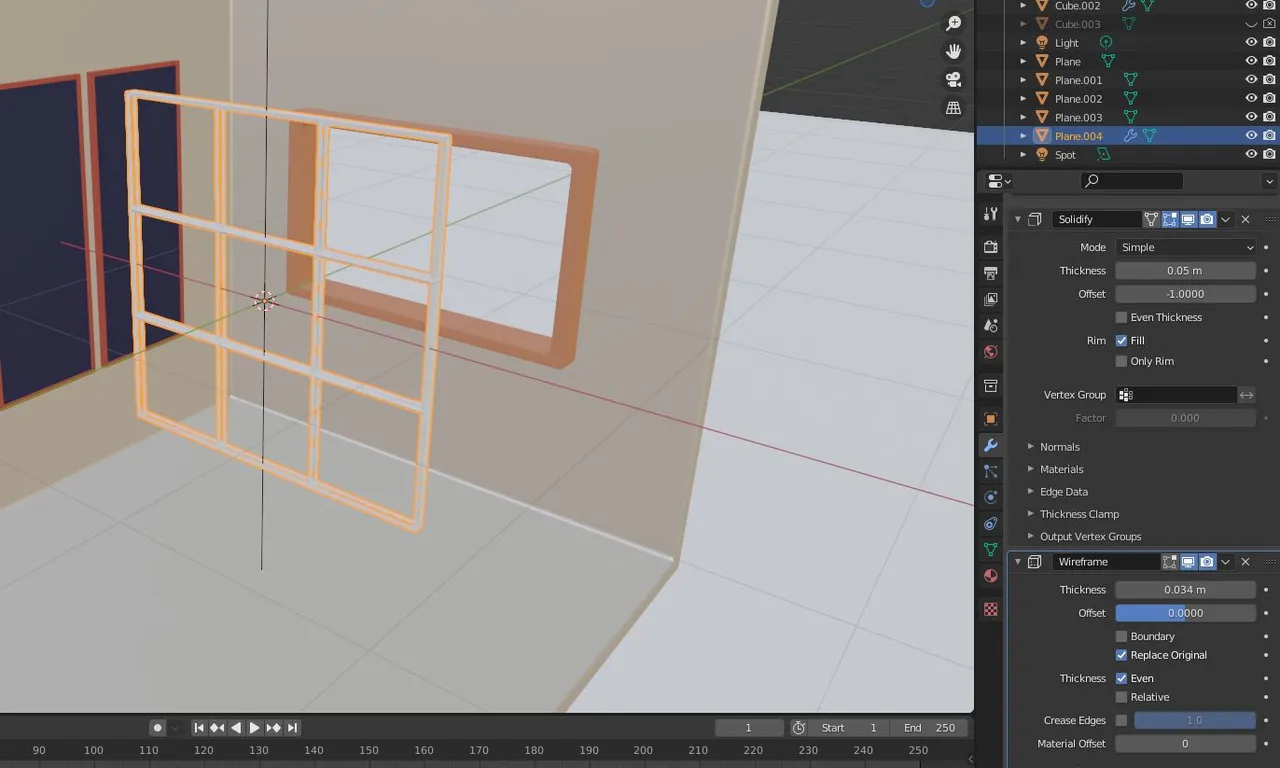Open the Material properties tab icon

991,576
